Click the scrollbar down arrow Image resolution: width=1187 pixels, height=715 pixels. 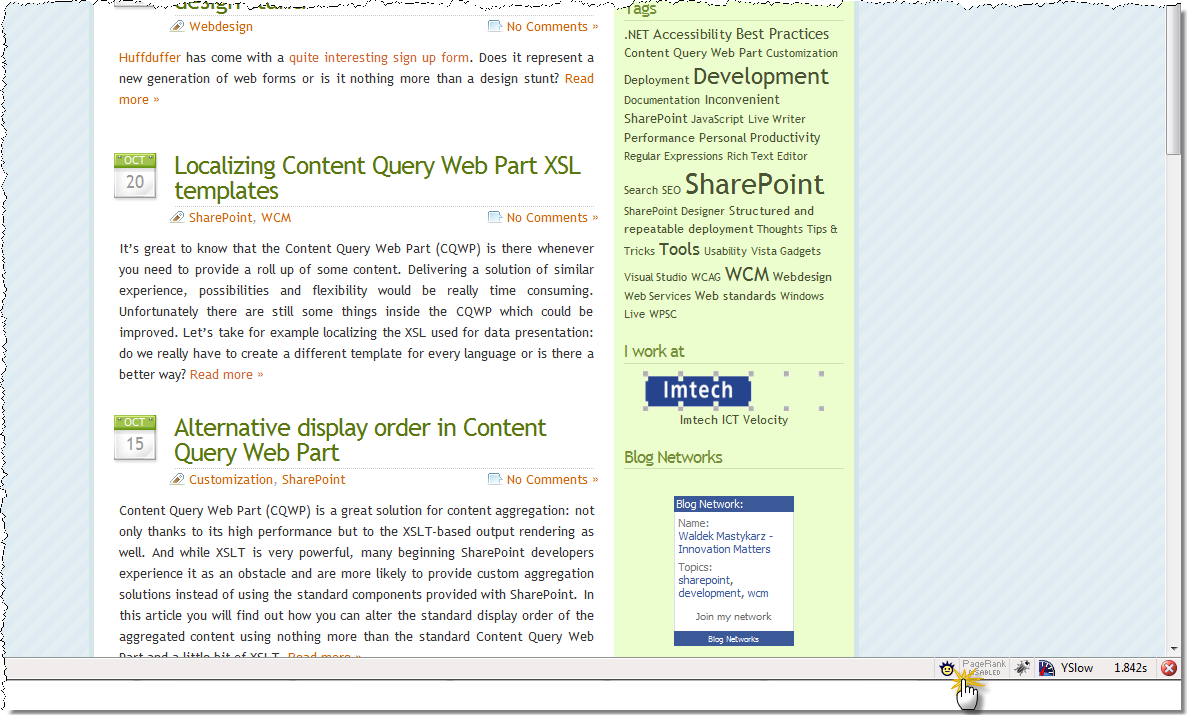pyautogui.click(x=1174, y=649)
